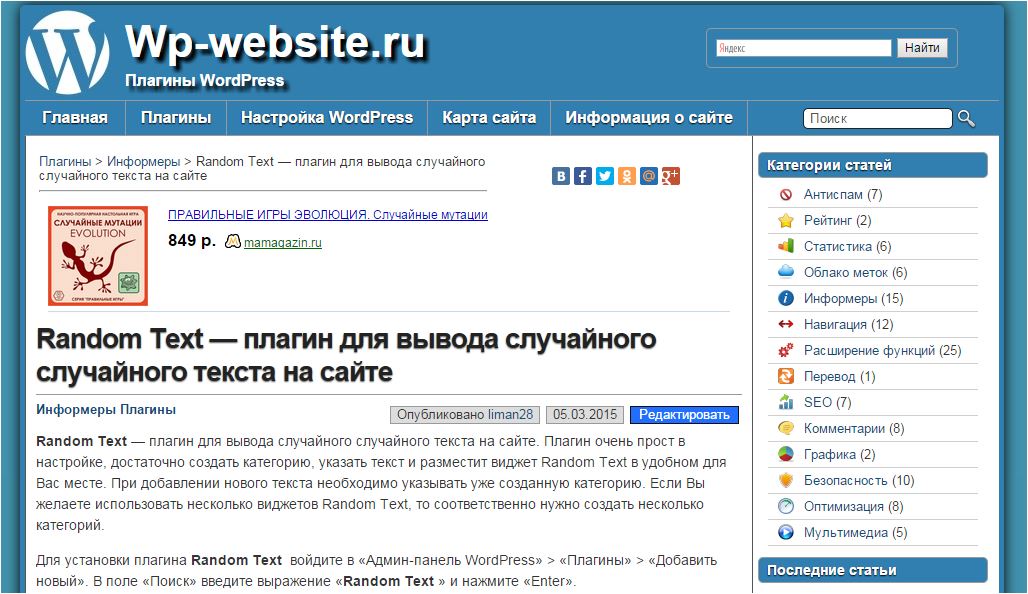Click the Редактировать button
Viewport: 1028px width, 594px height.
pyautogui.click(x=684, y=415)
